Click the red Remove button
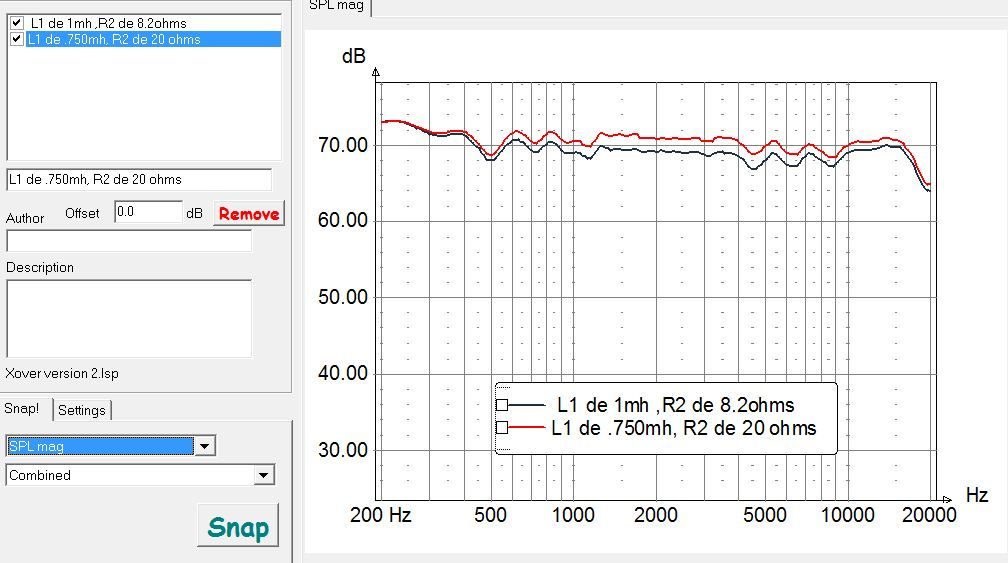The height and width of the screenshot is (563, 1008). click(249, 214)
